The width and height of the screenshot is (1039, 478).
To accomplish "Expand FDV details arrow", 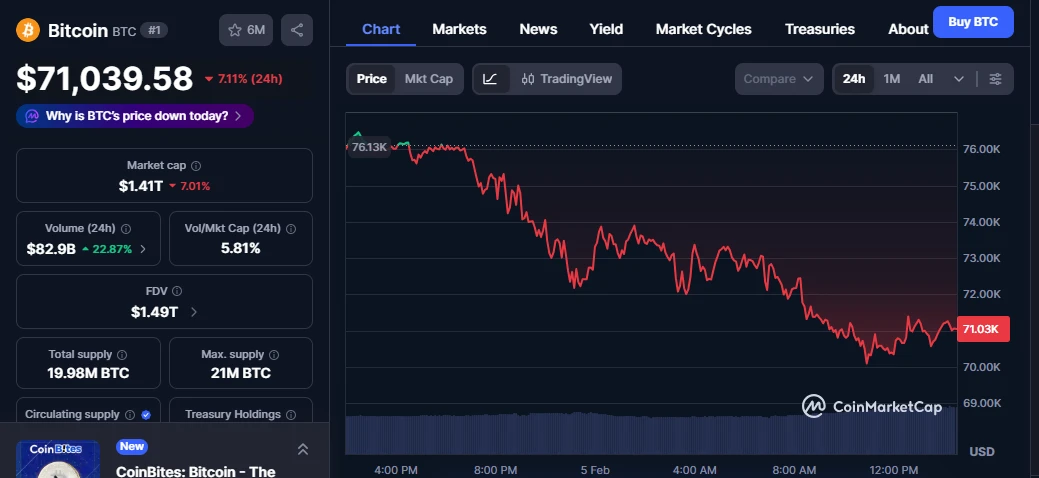I will coord(193,312).
